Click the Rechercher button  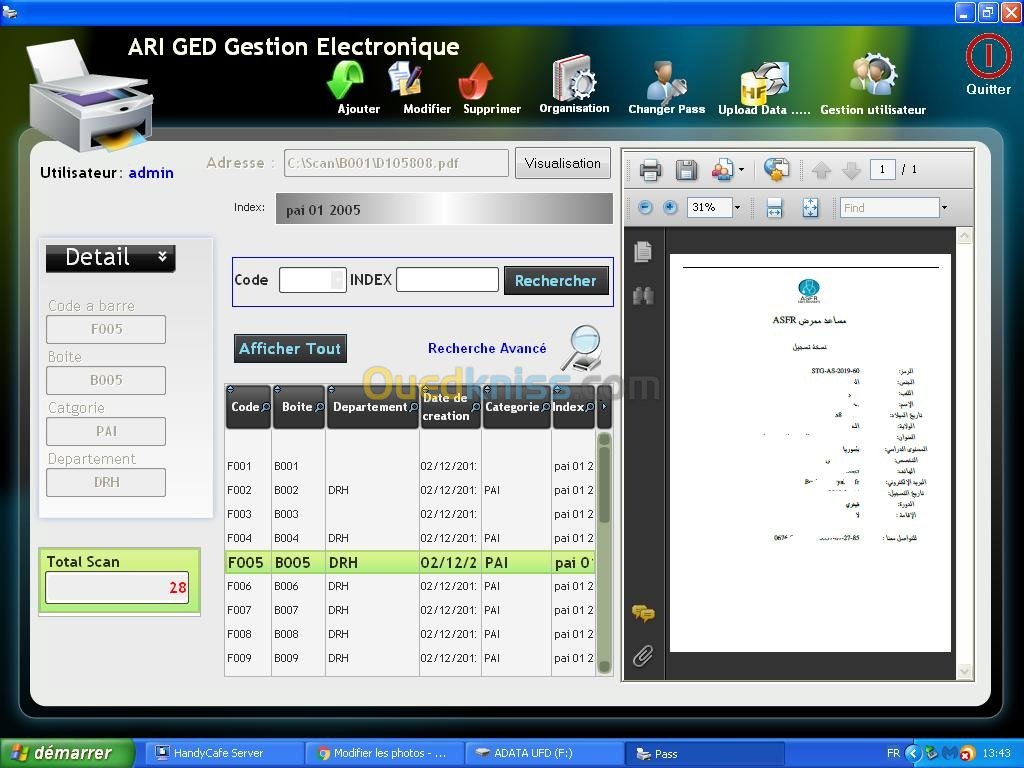555,281
